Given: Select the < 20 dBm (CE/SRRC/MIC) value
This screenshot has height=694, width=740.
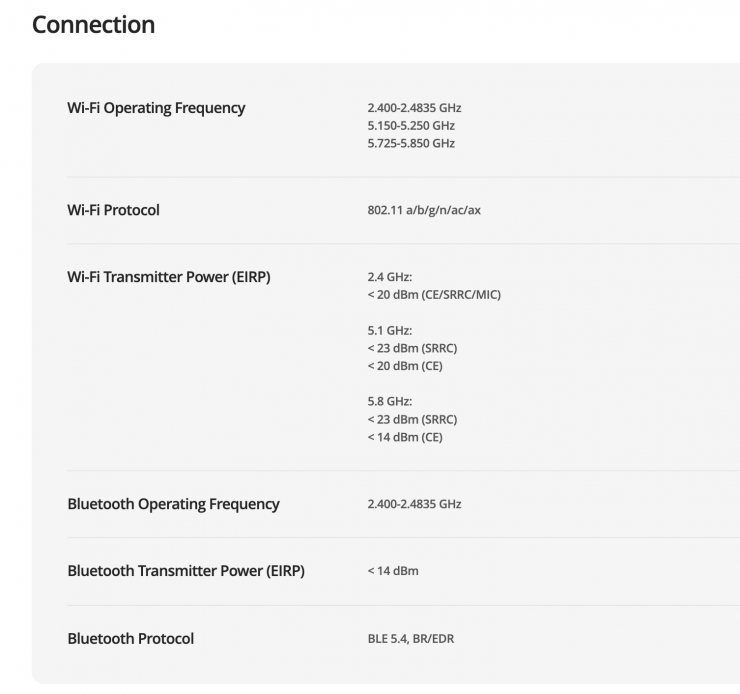Looking at the screenshot, I should pos(434,295).
